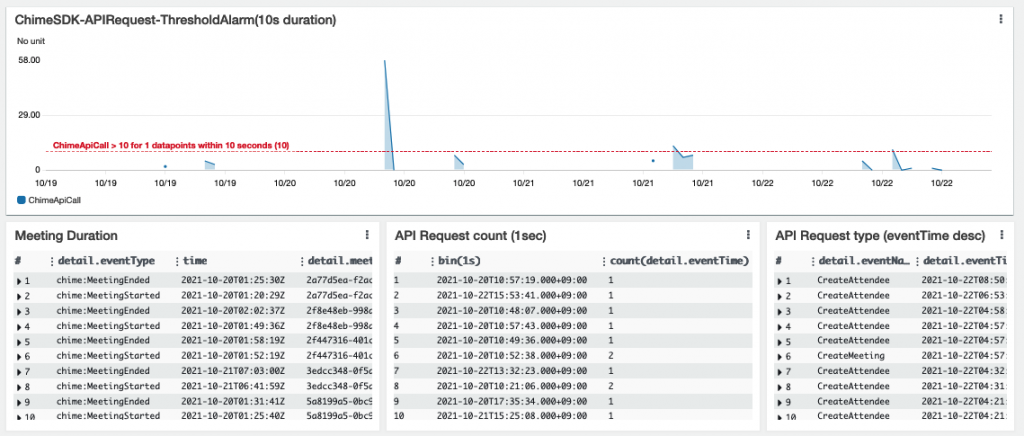This screenshot has width=1024, height=436.
Task: Select meeting id cell 3edcc348 in row 7
Action: click(338, 371)
